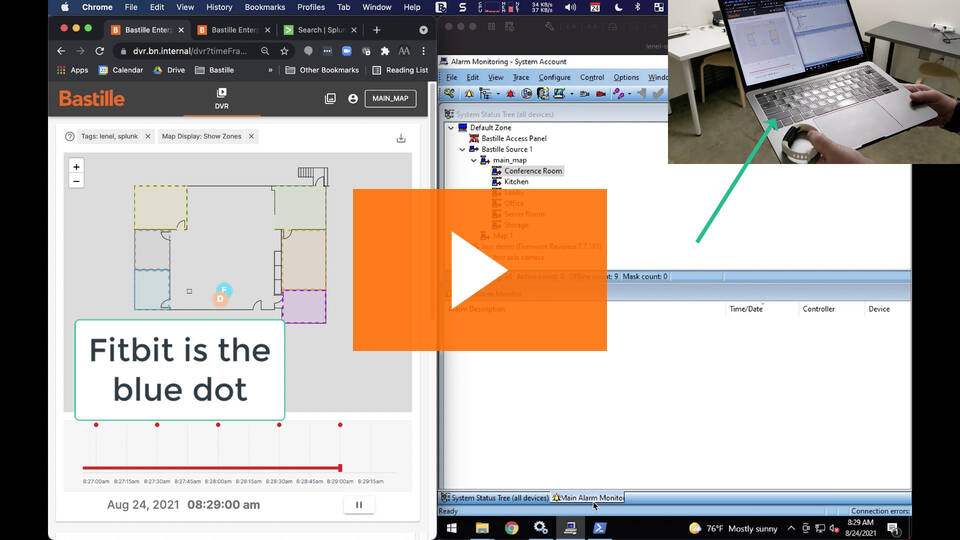Open the Options menu in Alarm Monitoring

pyautogui.click(x=626, y=77)
